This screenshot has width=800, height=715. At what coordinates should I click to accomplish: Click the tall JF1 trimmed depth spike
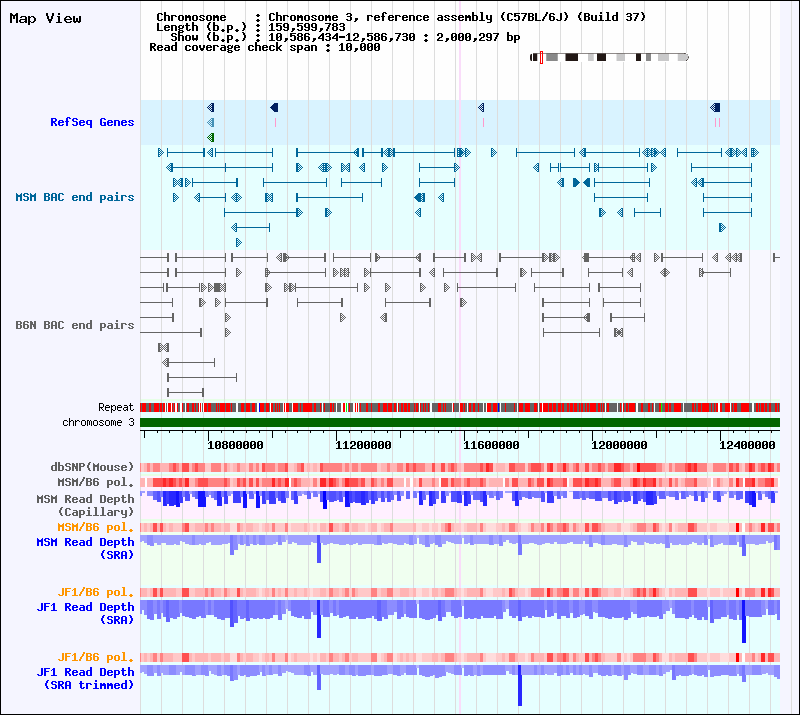coord(520,685)
